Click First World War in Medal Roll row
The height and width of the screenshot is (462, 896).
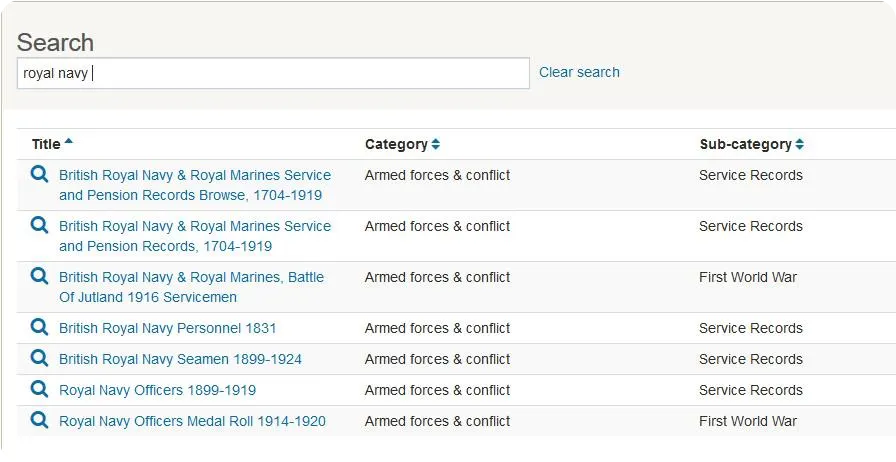click(747, 421)
